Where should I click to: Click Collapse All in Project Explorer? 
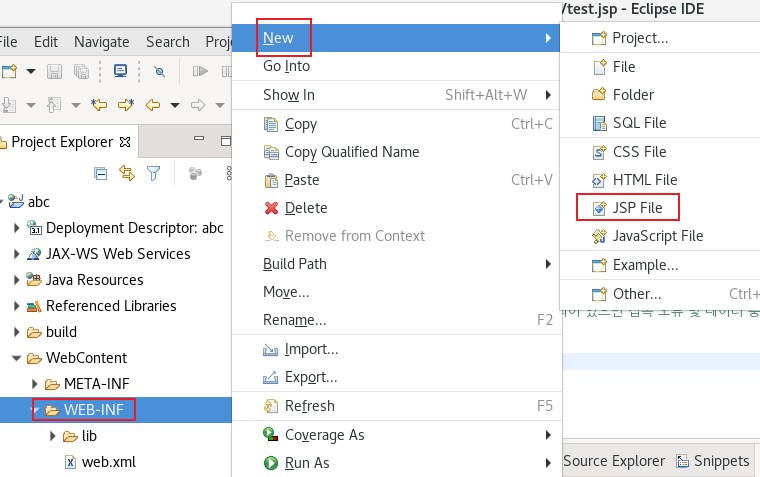(x=101, y=174)
